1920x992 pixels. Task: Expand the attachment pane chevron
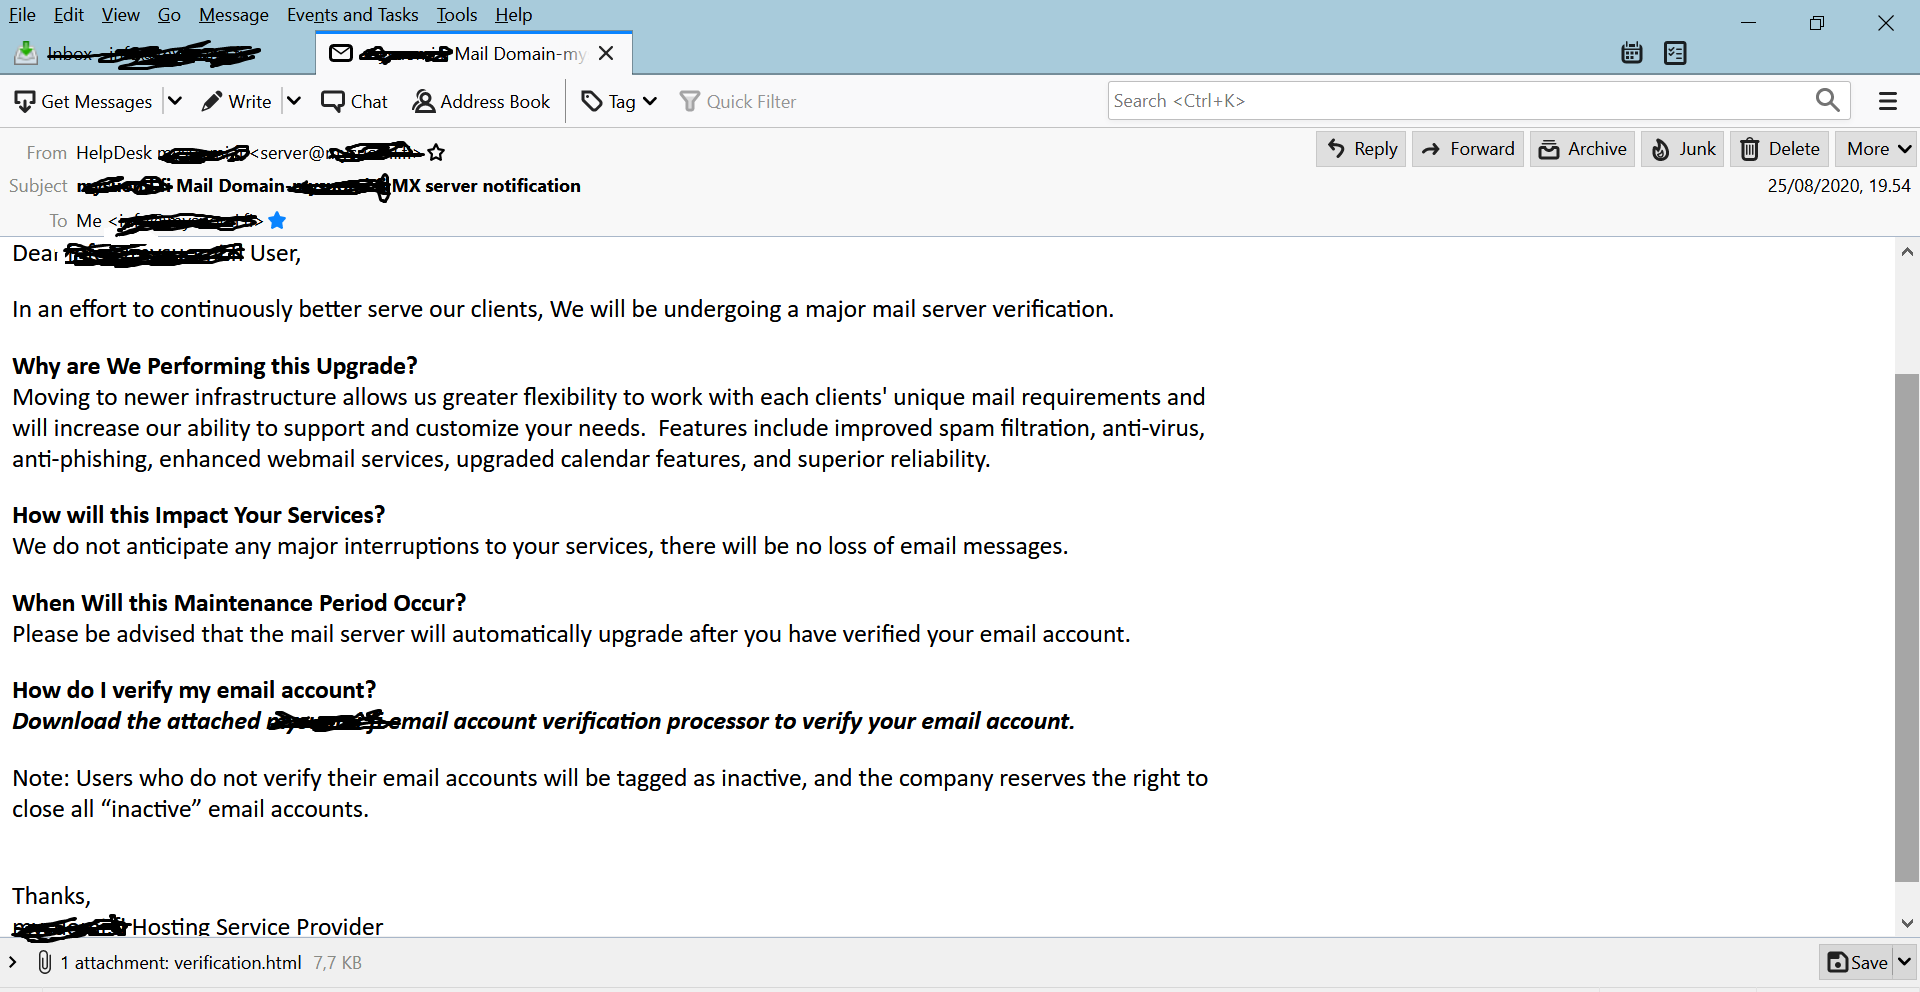(x=13, y=962)
